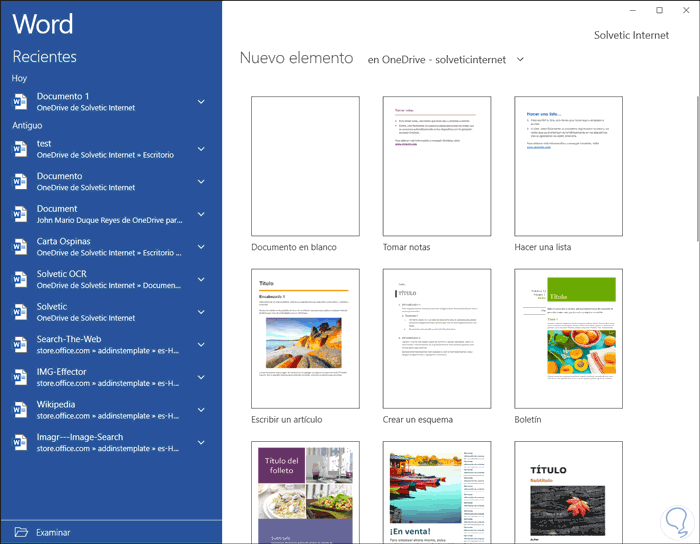Expand chevron for Search-The-Web
The image size is (700, 544).
tap(201, 345)
